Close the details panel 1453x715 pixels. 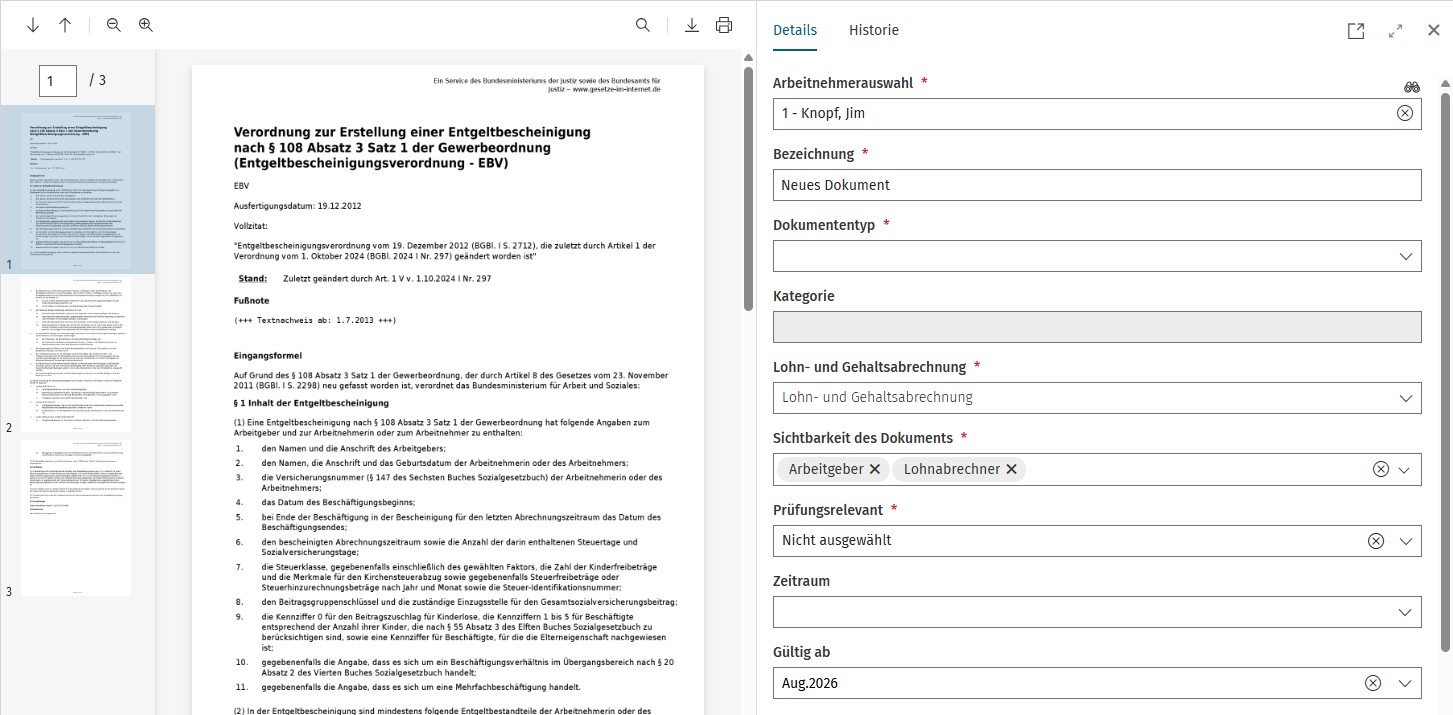coord(1433,31)
